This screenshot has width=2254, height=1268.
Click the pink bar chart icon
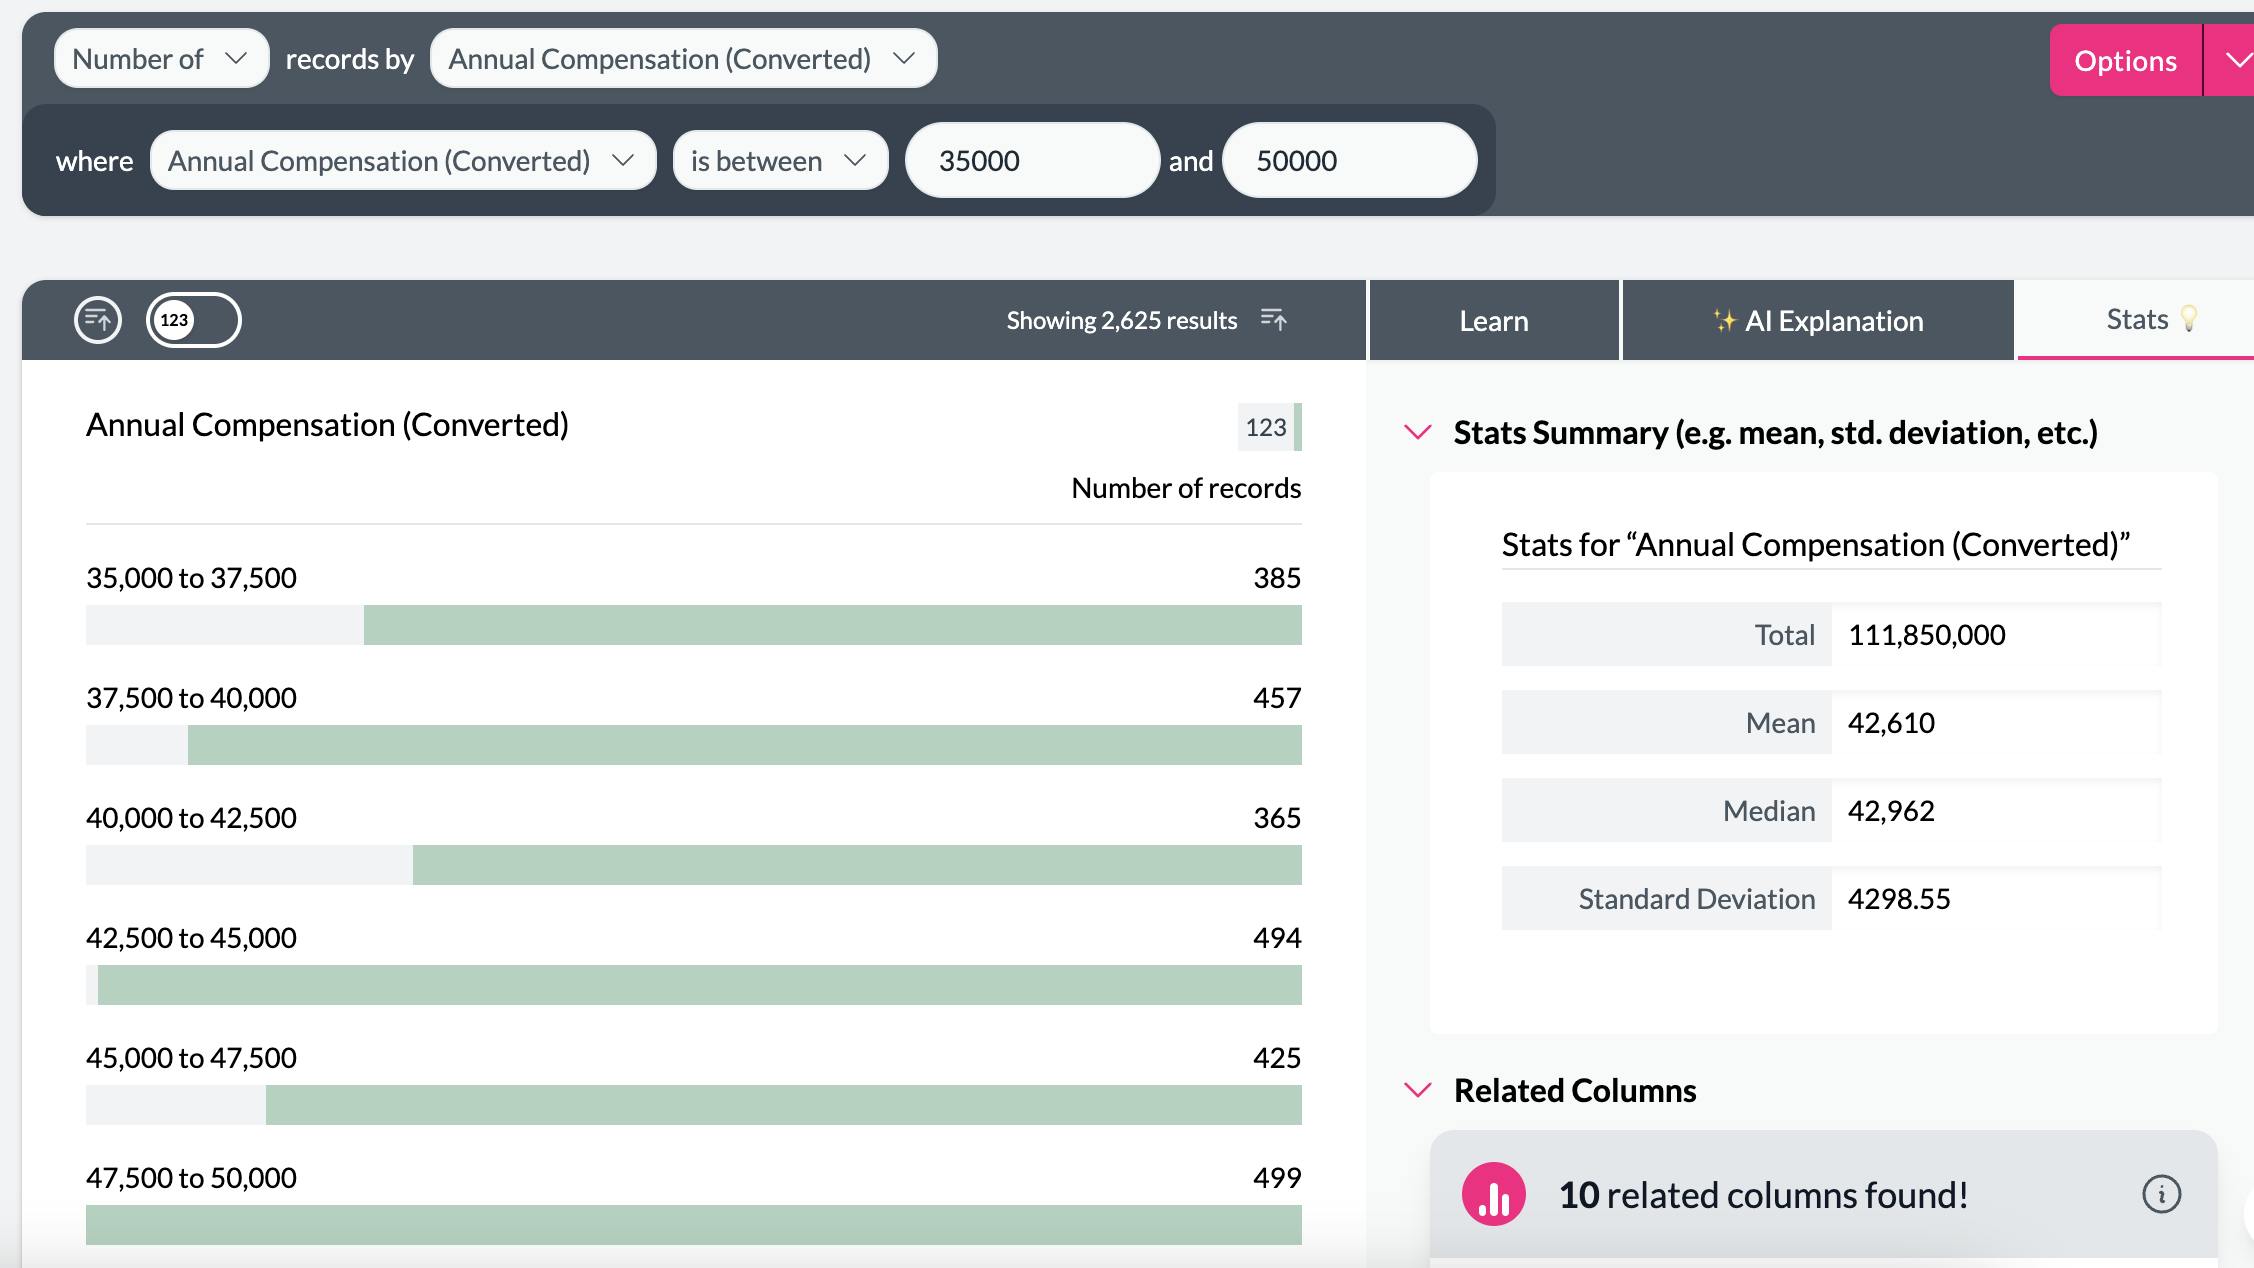click(1493, 1194)
